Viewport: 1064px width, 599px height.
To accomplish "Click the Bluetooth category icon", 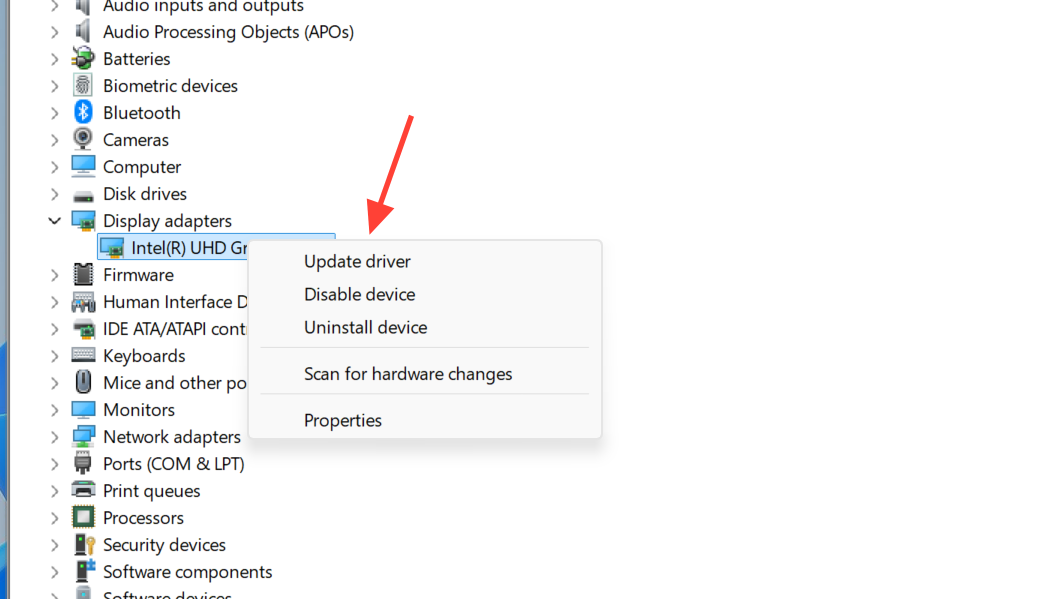I will tap(84, 113).
